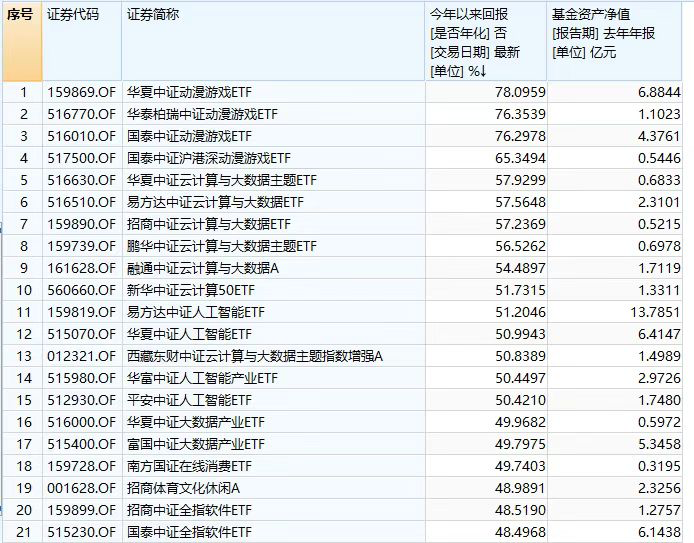This screenshot has width=694, height=543.
Task: Select code 517500.OF
Action: click(81, 158)
